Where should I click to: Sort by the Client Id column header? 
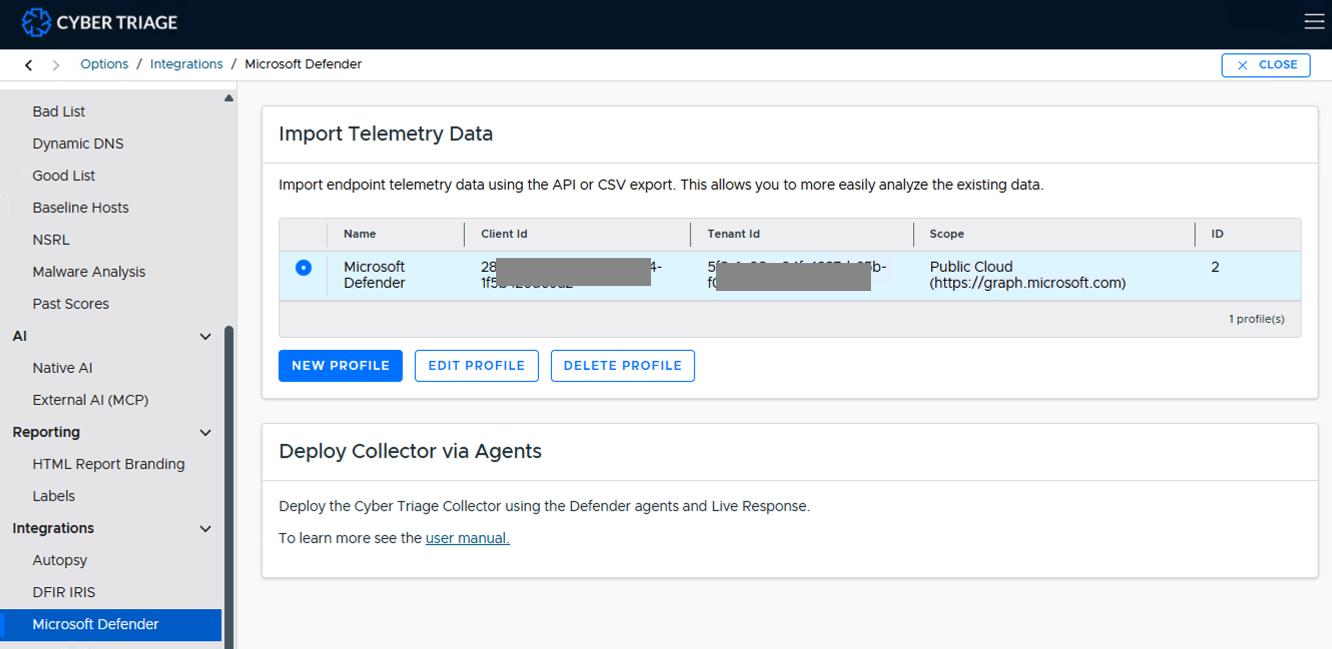click(504, 234)
